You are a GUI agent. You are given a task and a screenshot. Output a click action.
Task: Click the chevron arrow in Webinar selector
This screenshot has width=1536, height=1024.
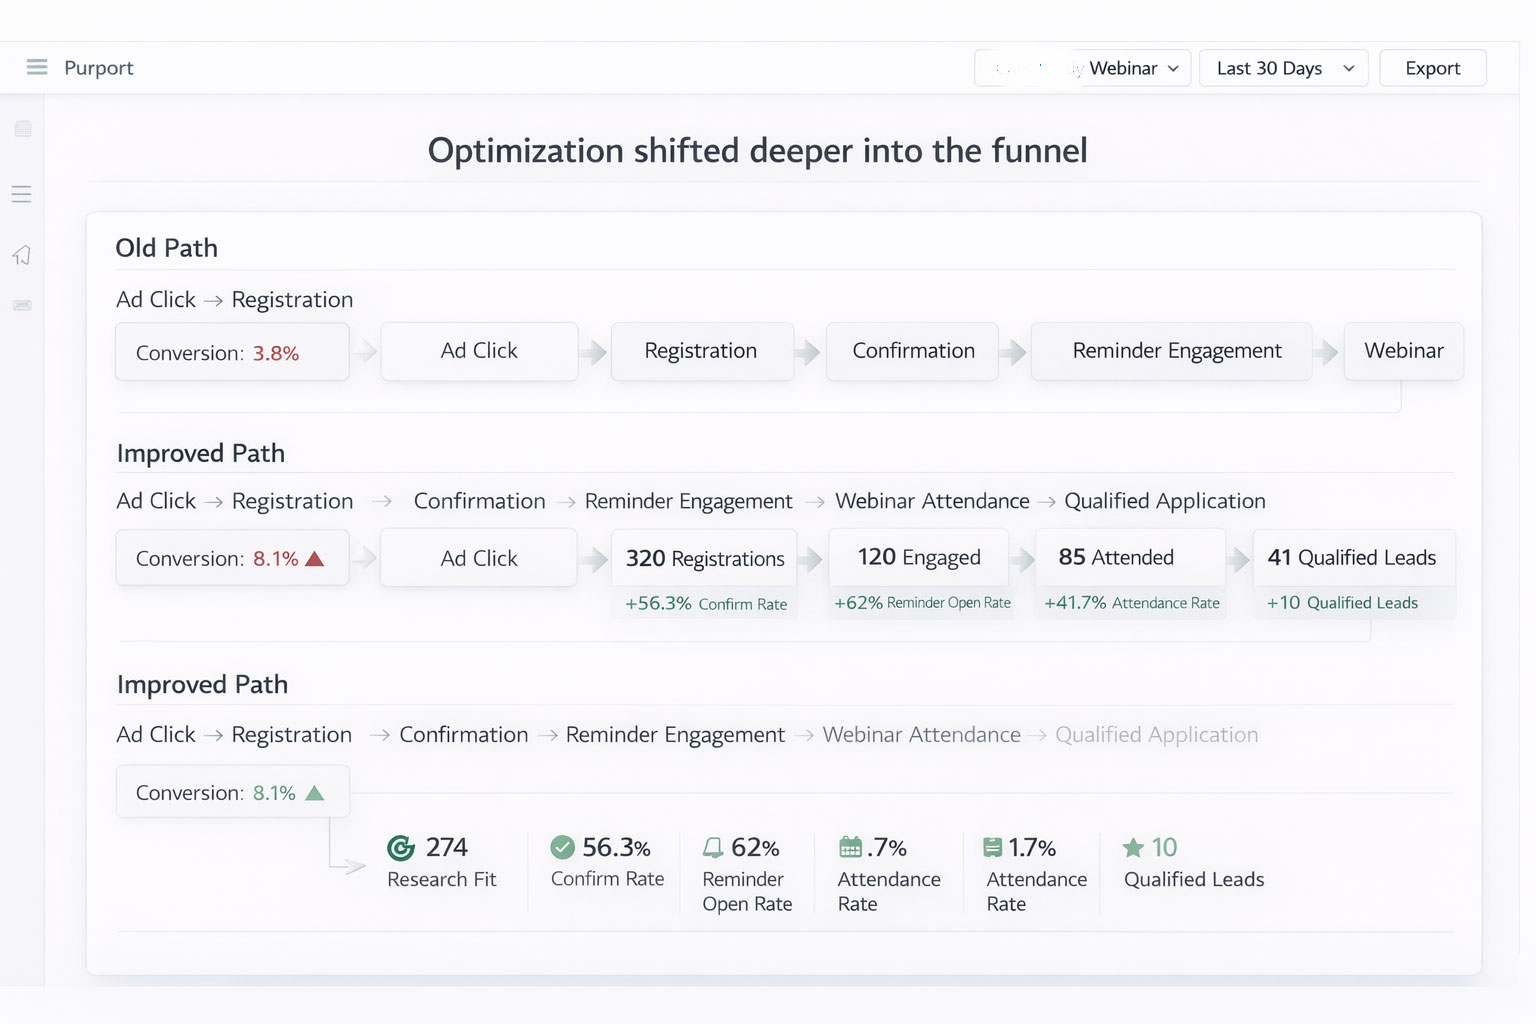point(1173,68)
